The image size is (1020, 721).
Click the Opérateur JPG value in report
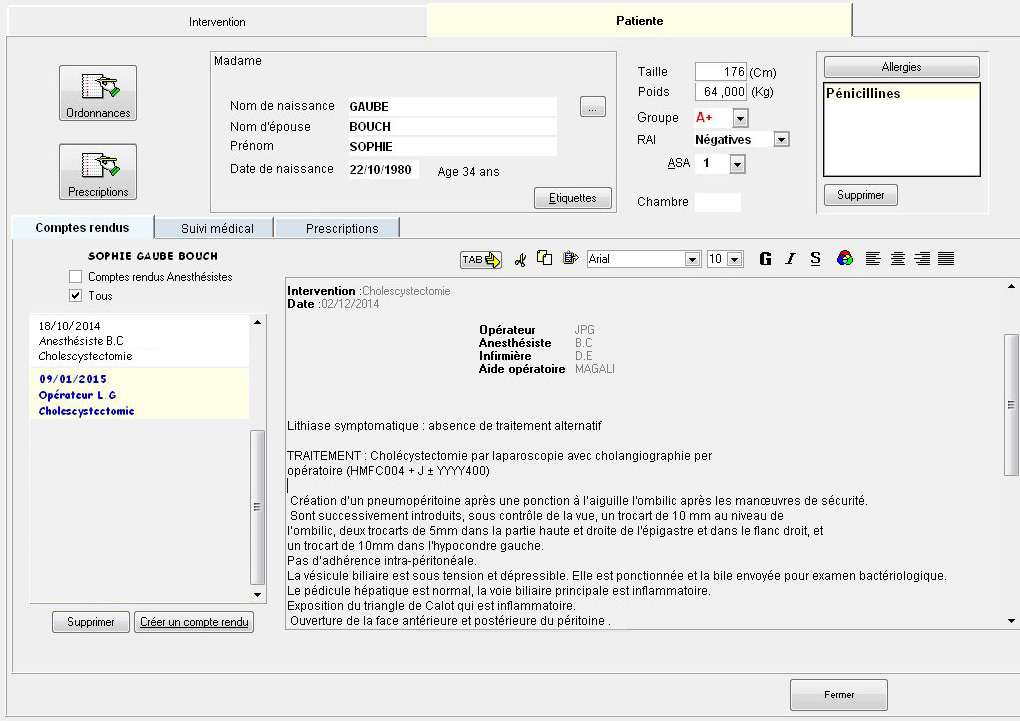[x=585, y=330]
